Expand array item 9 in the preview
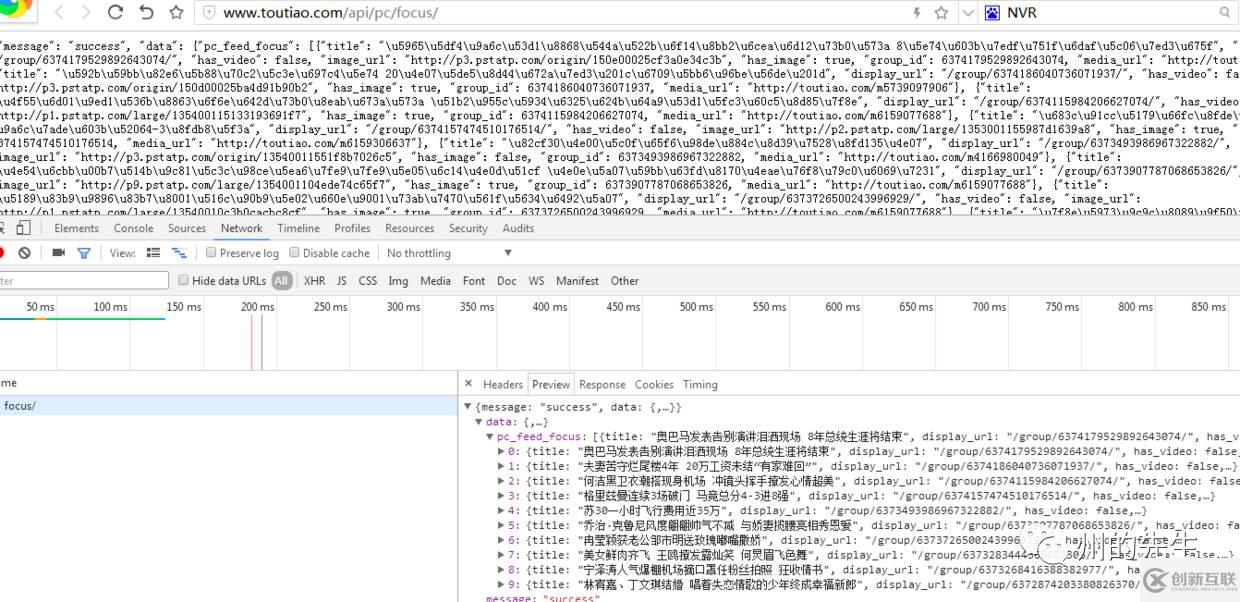The image size is (1240, 602). [501, 584]
